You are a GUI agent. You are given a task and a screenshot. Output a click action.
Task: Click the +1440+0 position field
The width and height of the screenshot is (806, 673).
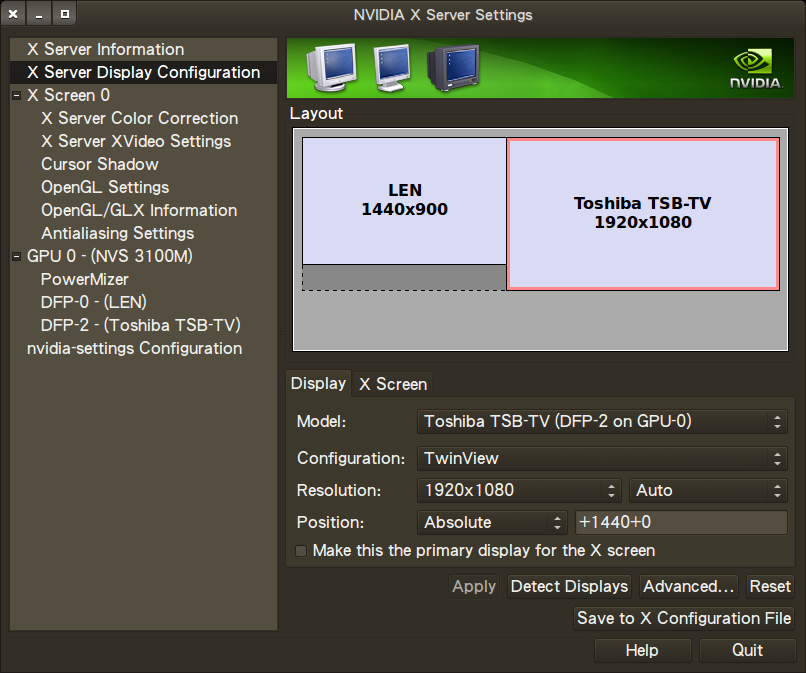click(x=681, y=523)
